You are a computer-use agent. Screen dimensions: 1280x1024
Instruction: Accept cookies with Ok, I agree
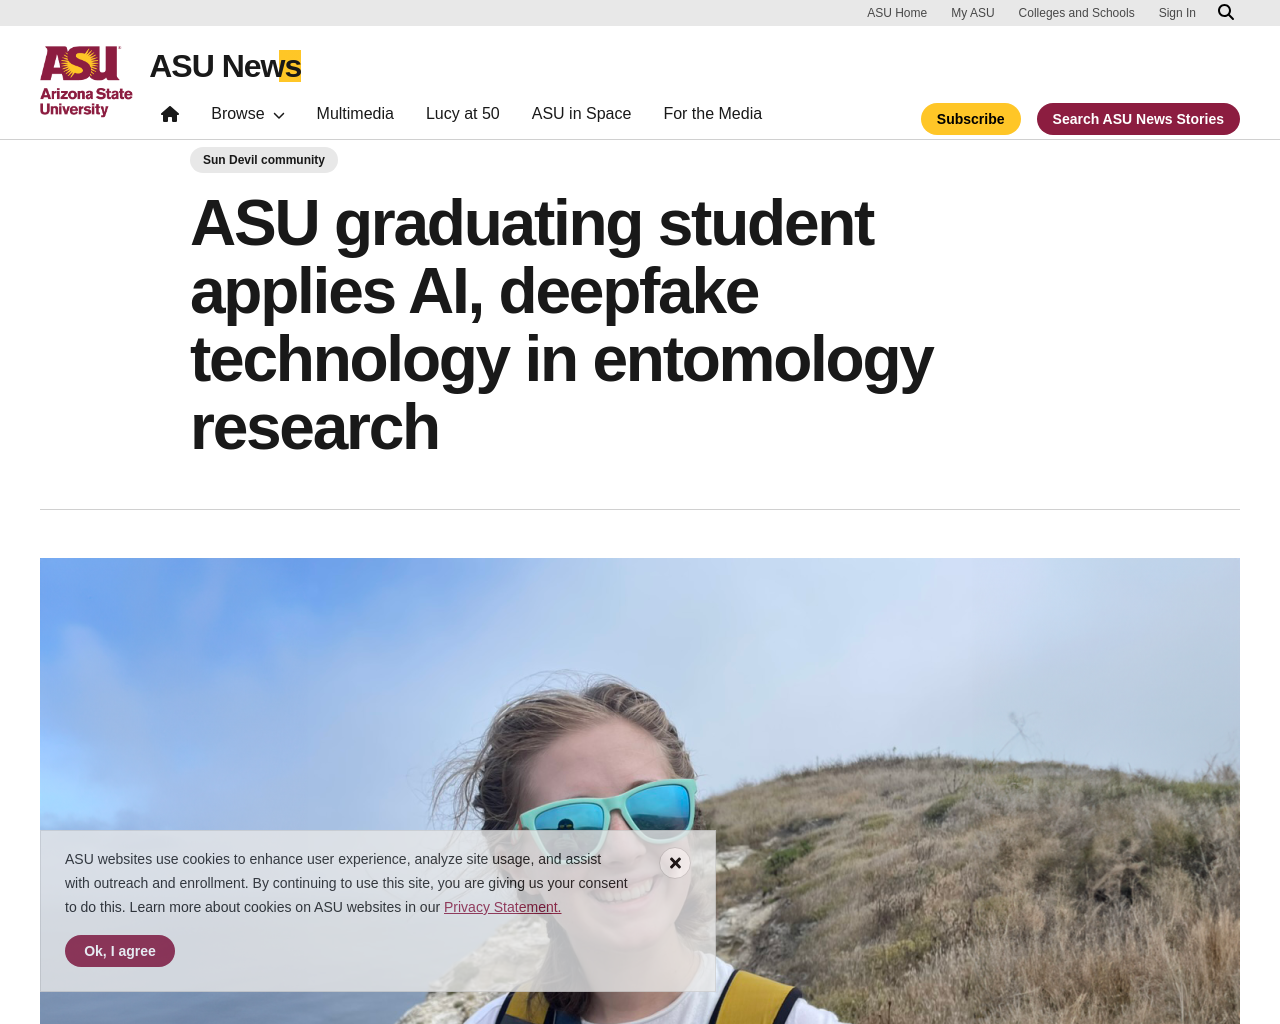pos(120,951)
